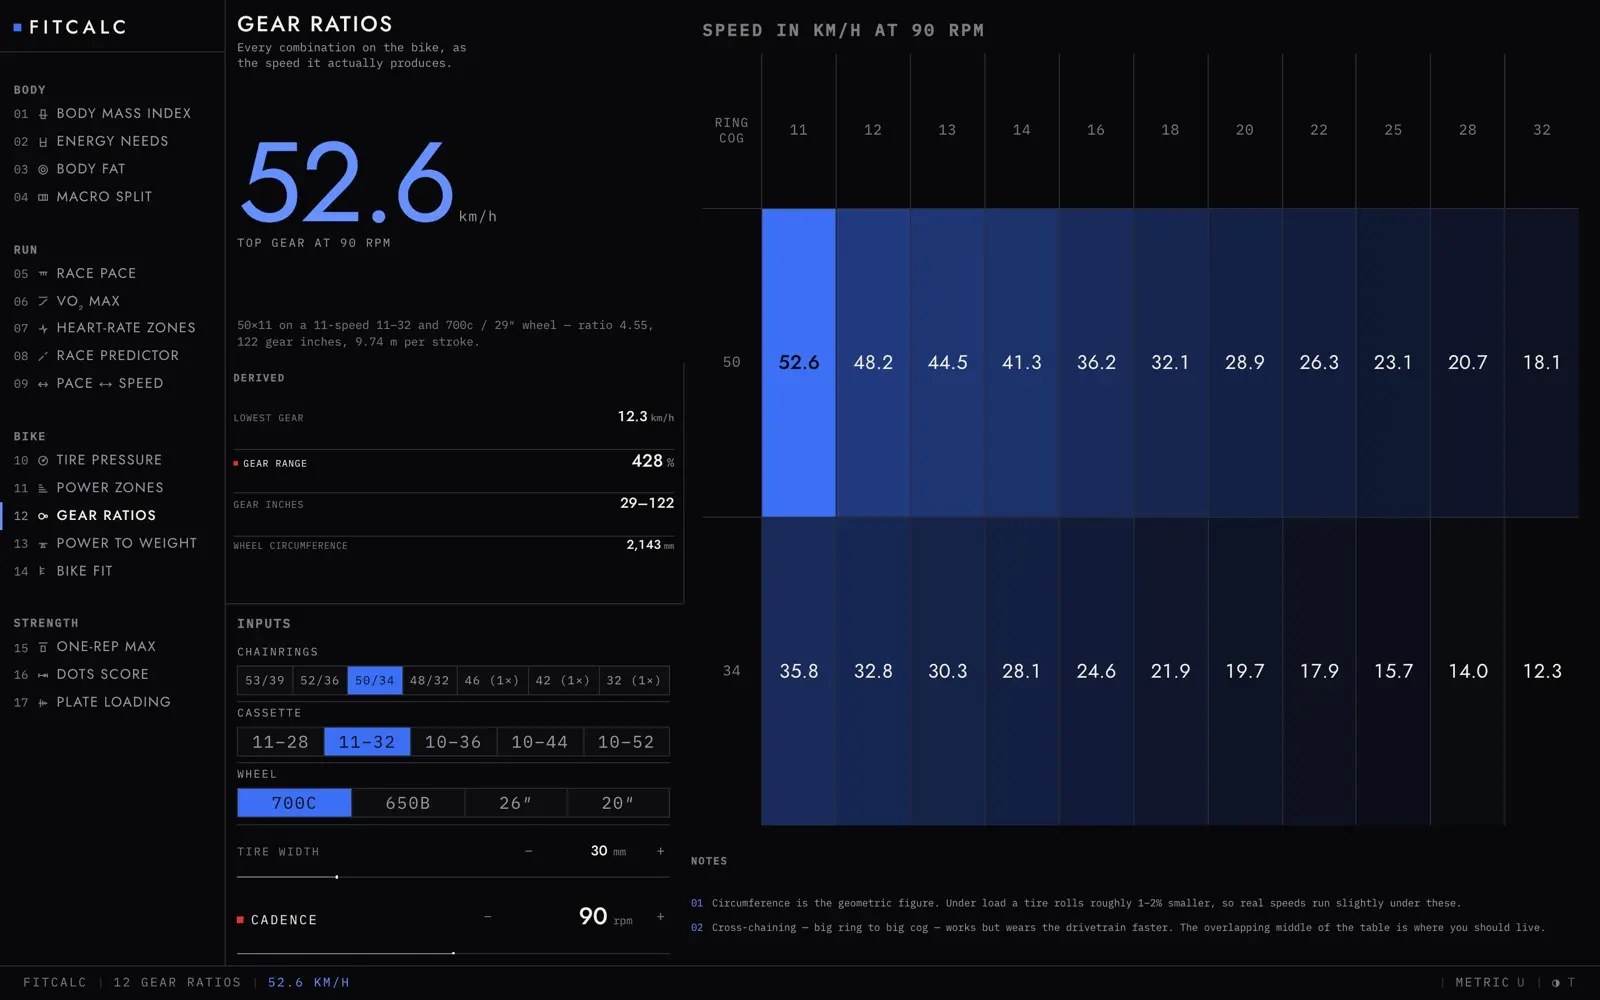This screenshot has width=1600, height=1000.
Task: Choose the 52/36 chainring option
Action: coord(320,681)
